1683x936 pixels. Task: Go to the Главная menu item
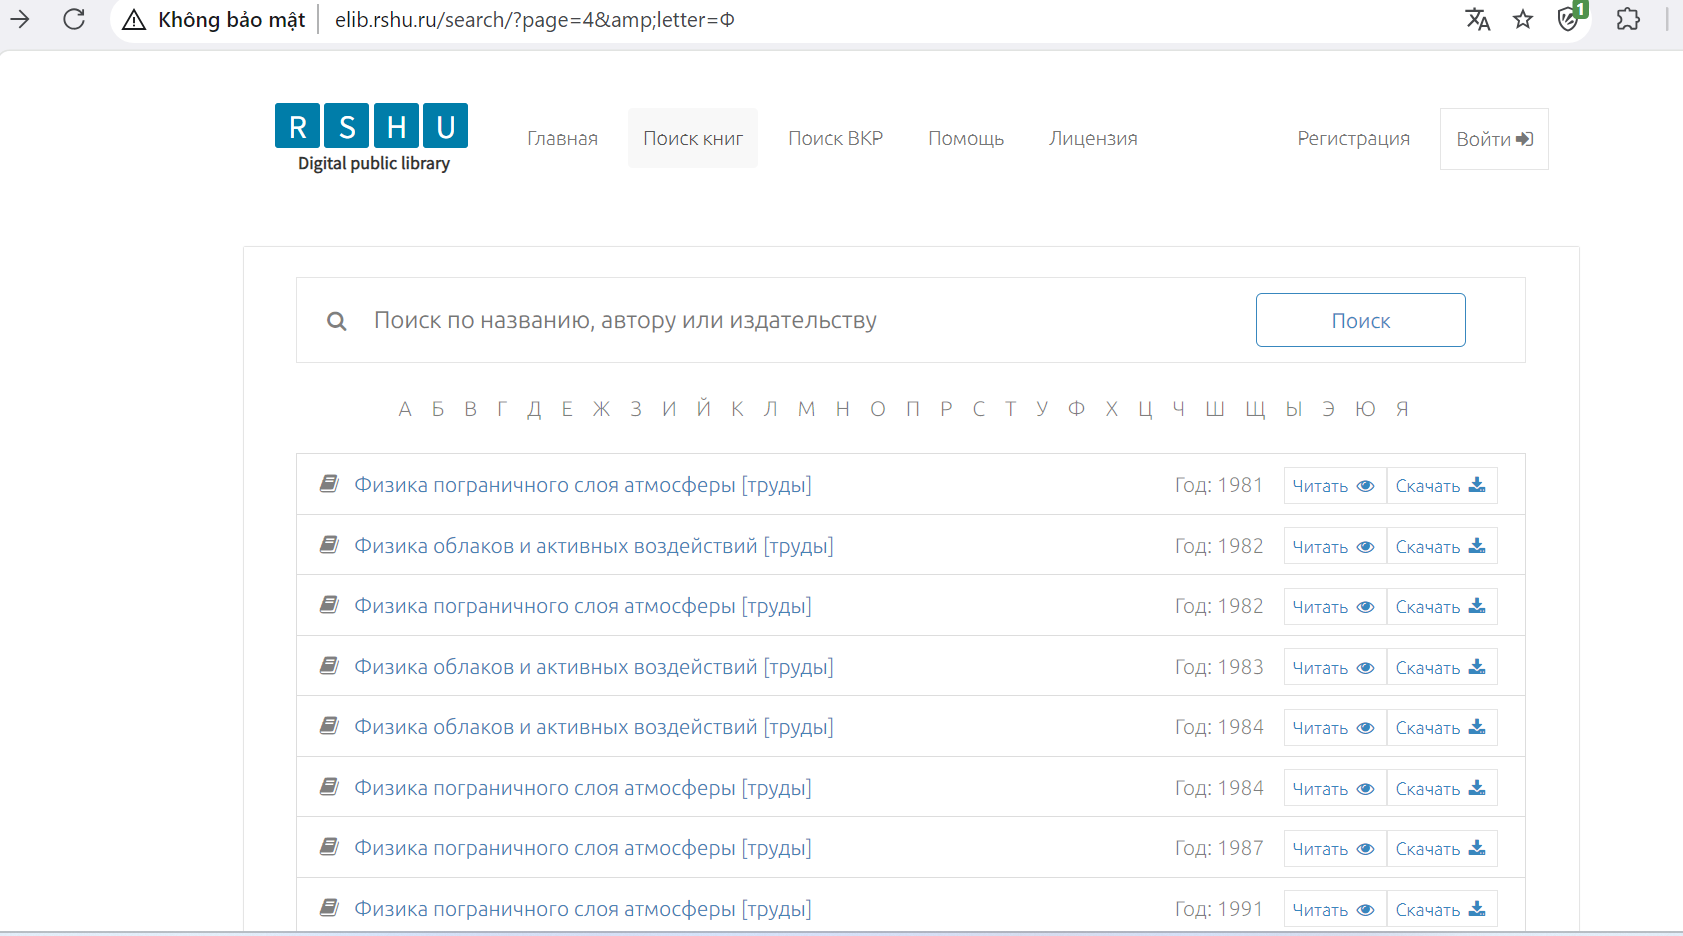(562, 138)
